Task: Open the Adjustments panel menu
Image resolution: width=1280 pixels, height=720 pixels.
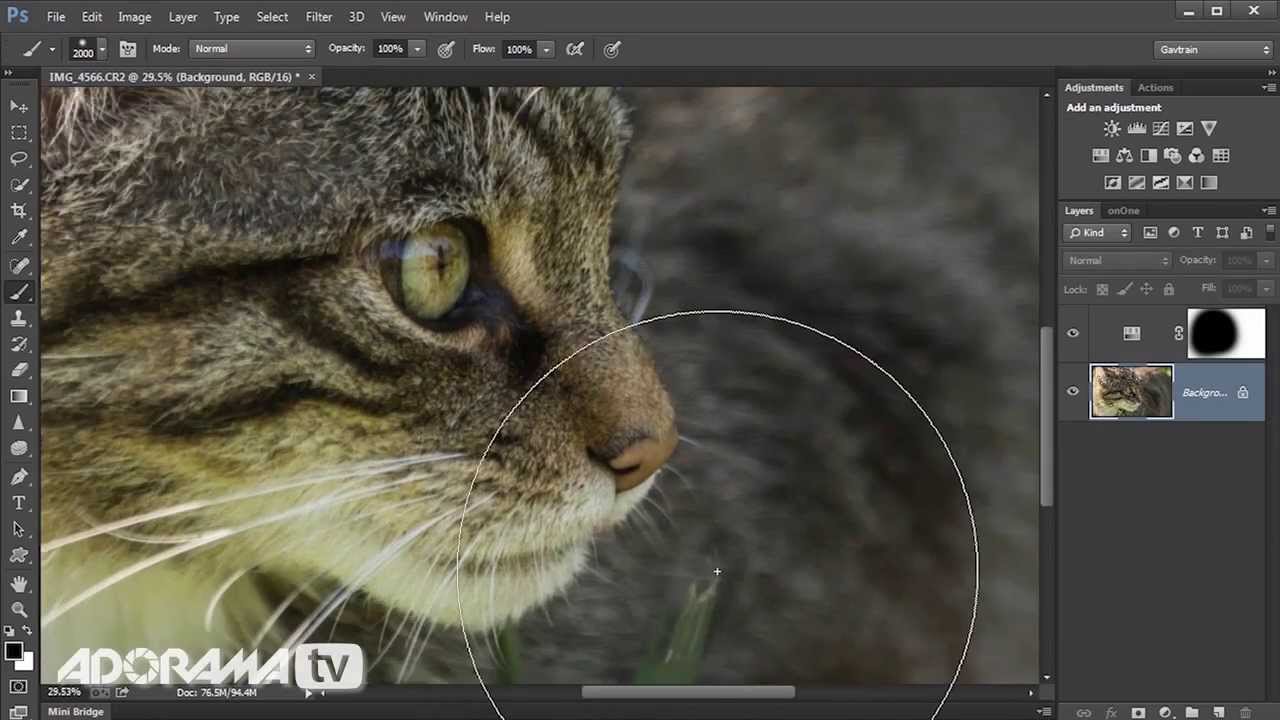Action: 1268,88
